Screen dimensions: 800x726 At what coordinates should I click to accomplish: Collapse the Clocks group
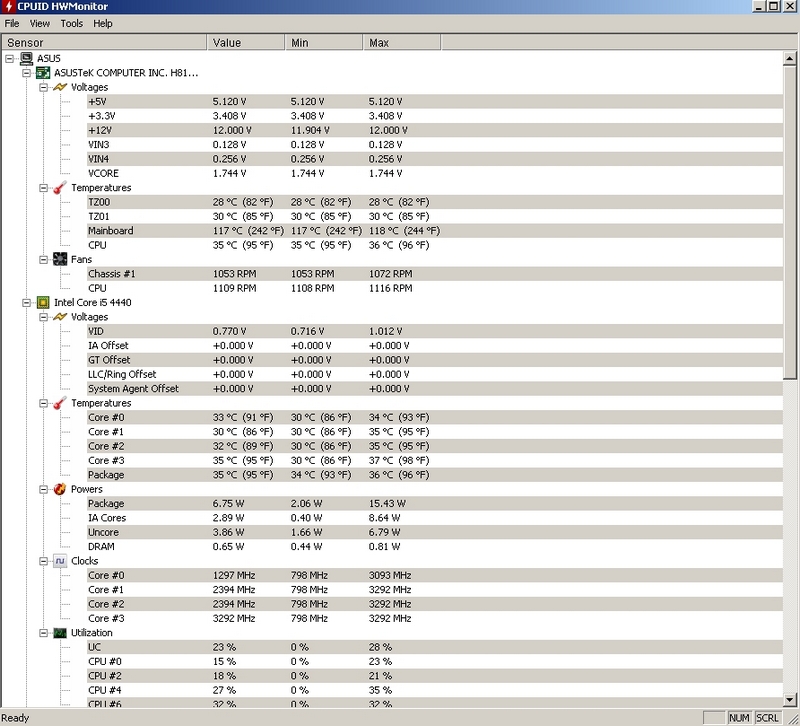coord(43,561)
